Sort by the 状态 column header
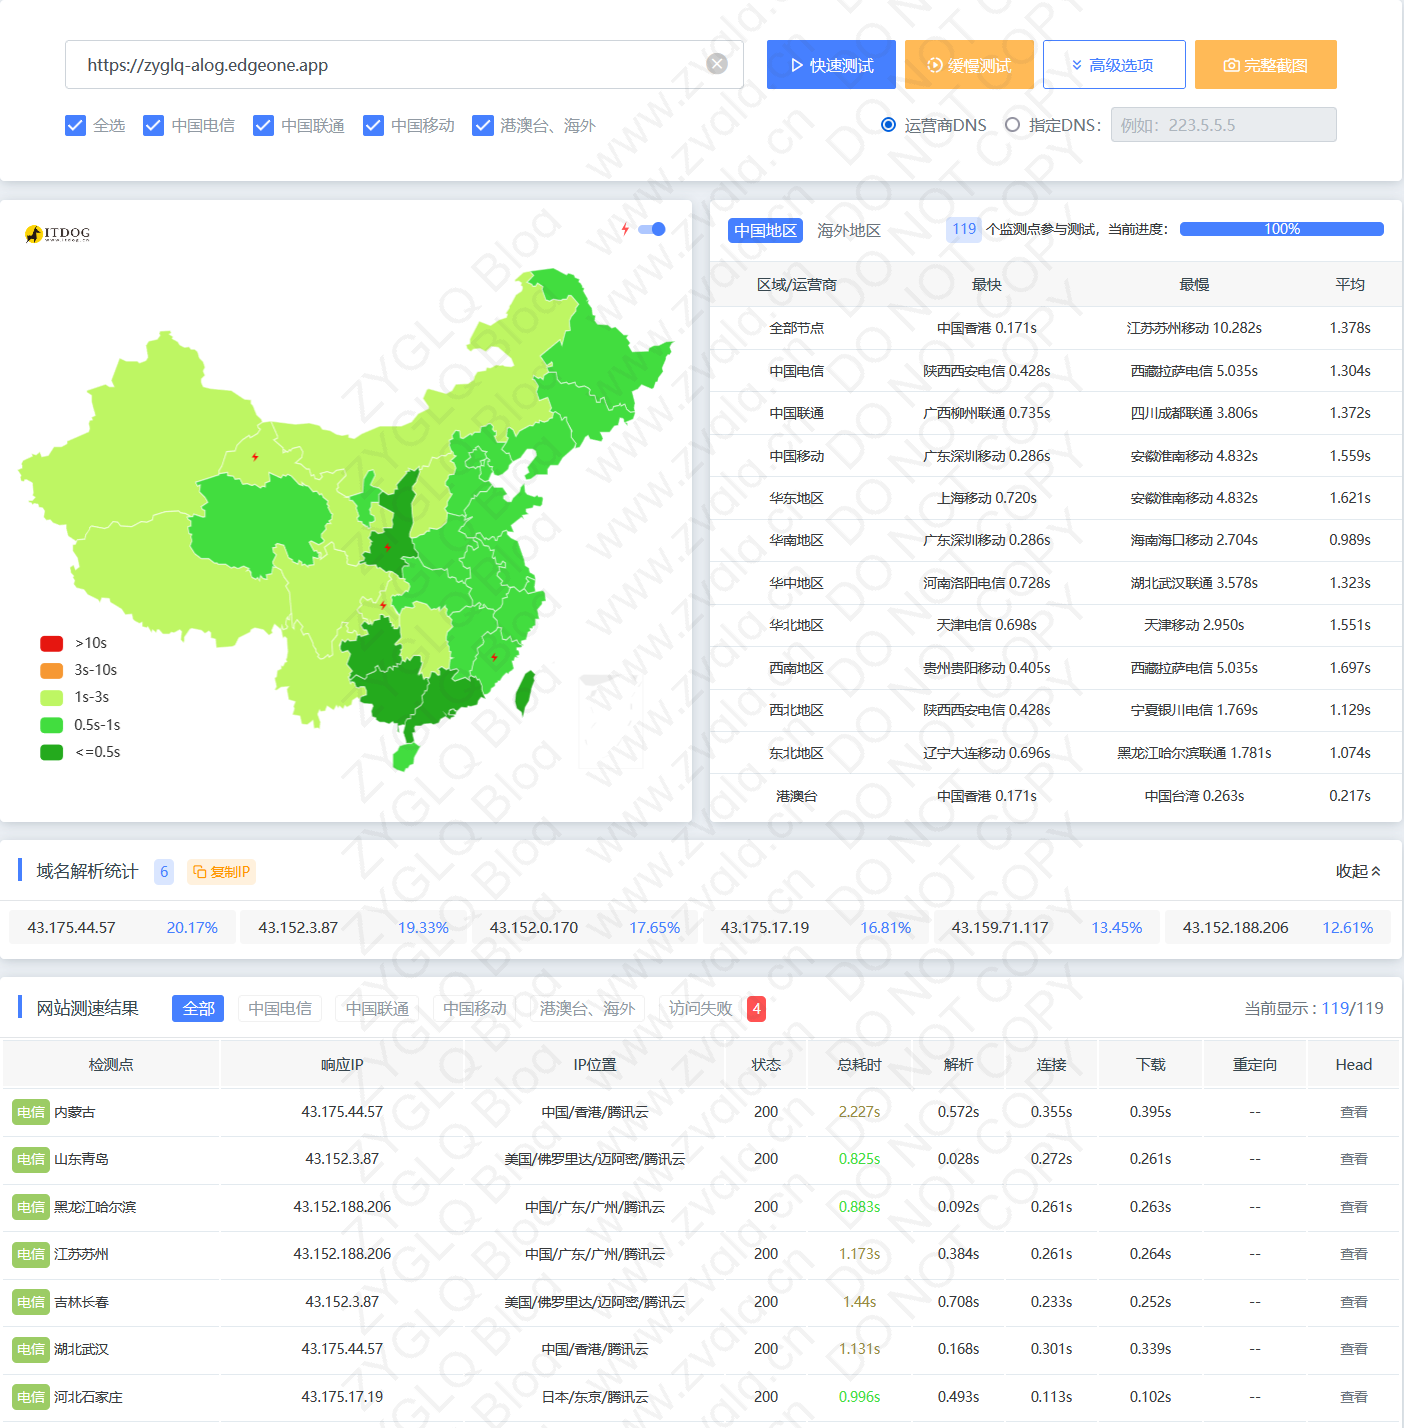This screenshot has width=1404, height=1428. 766,1064
